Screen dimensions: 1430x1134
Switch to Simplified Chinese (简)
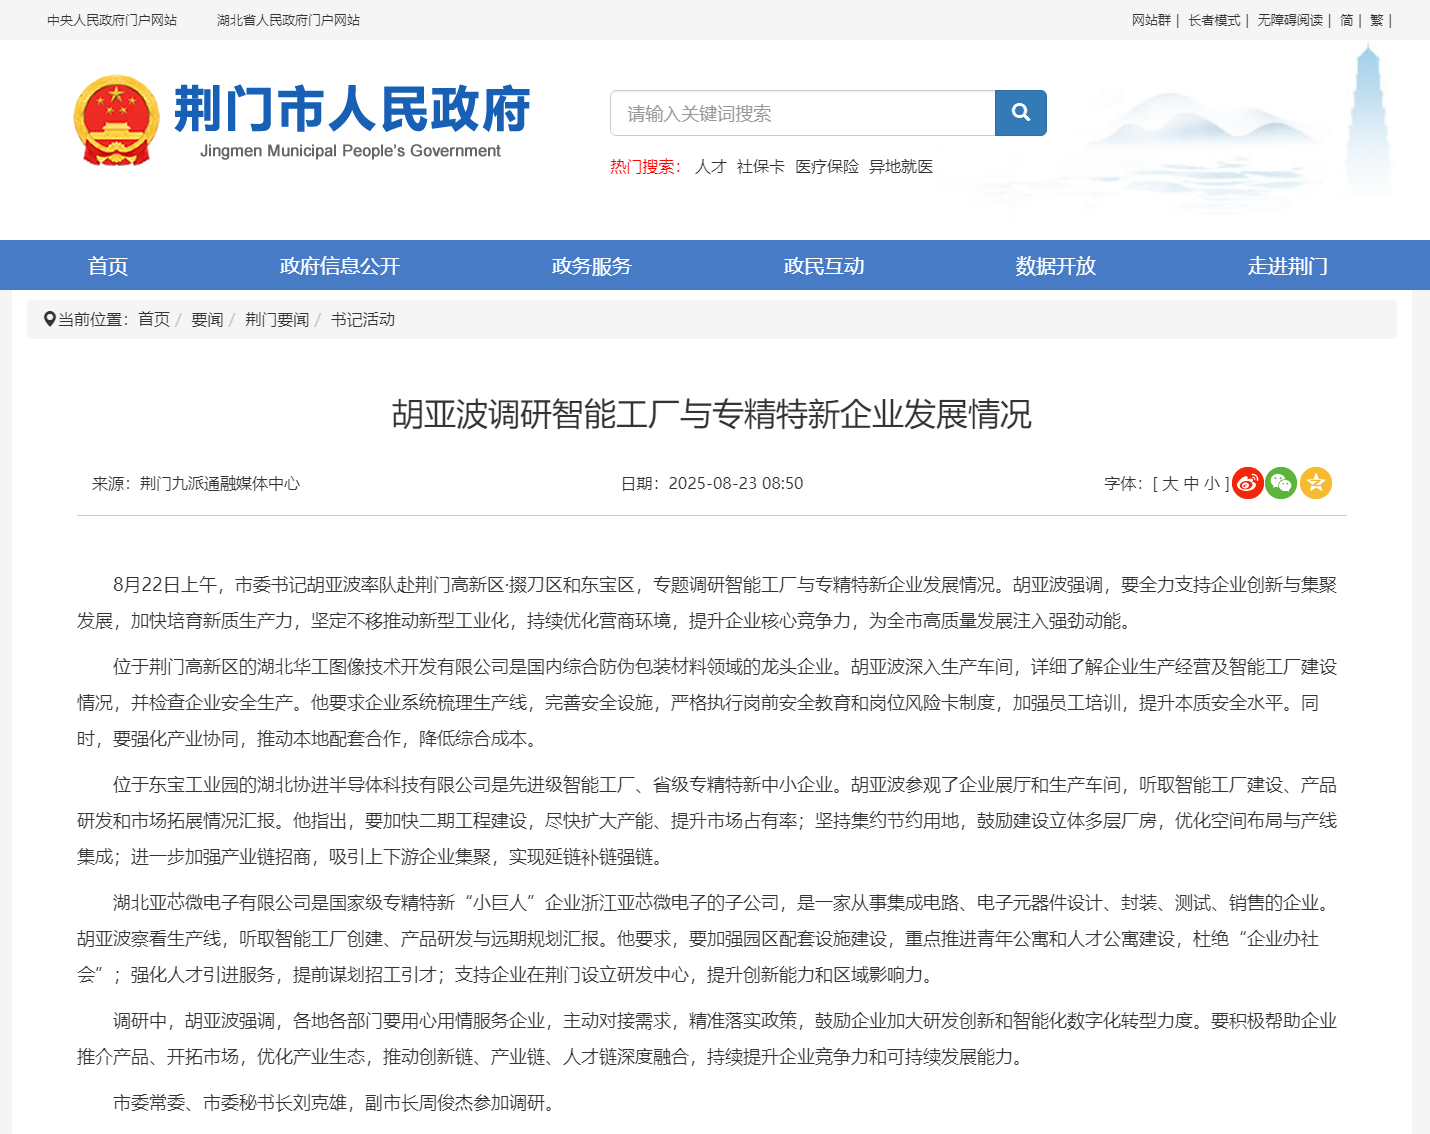tap(1346, 20)
